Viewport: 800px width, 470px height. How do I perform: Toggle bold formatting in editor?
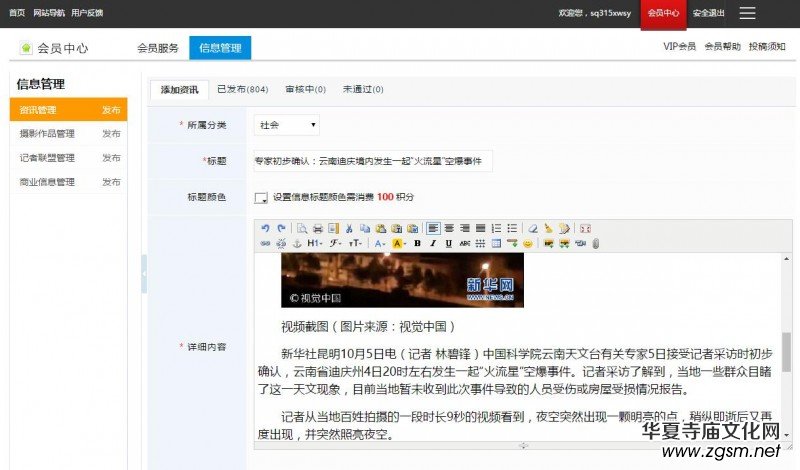417,243
